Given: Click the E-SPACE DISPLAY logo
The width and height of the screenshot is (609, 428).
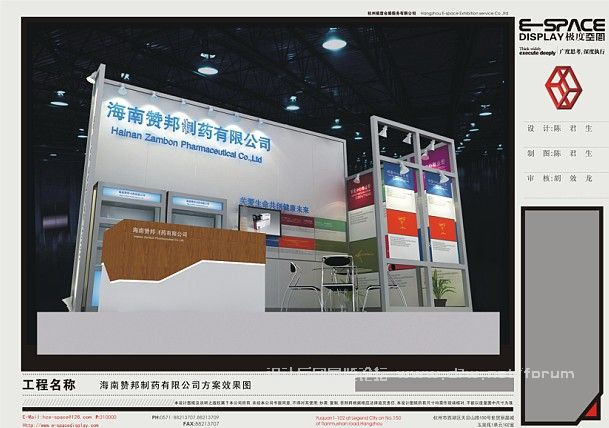Looking at the screenshot, I should click(562, 31).
